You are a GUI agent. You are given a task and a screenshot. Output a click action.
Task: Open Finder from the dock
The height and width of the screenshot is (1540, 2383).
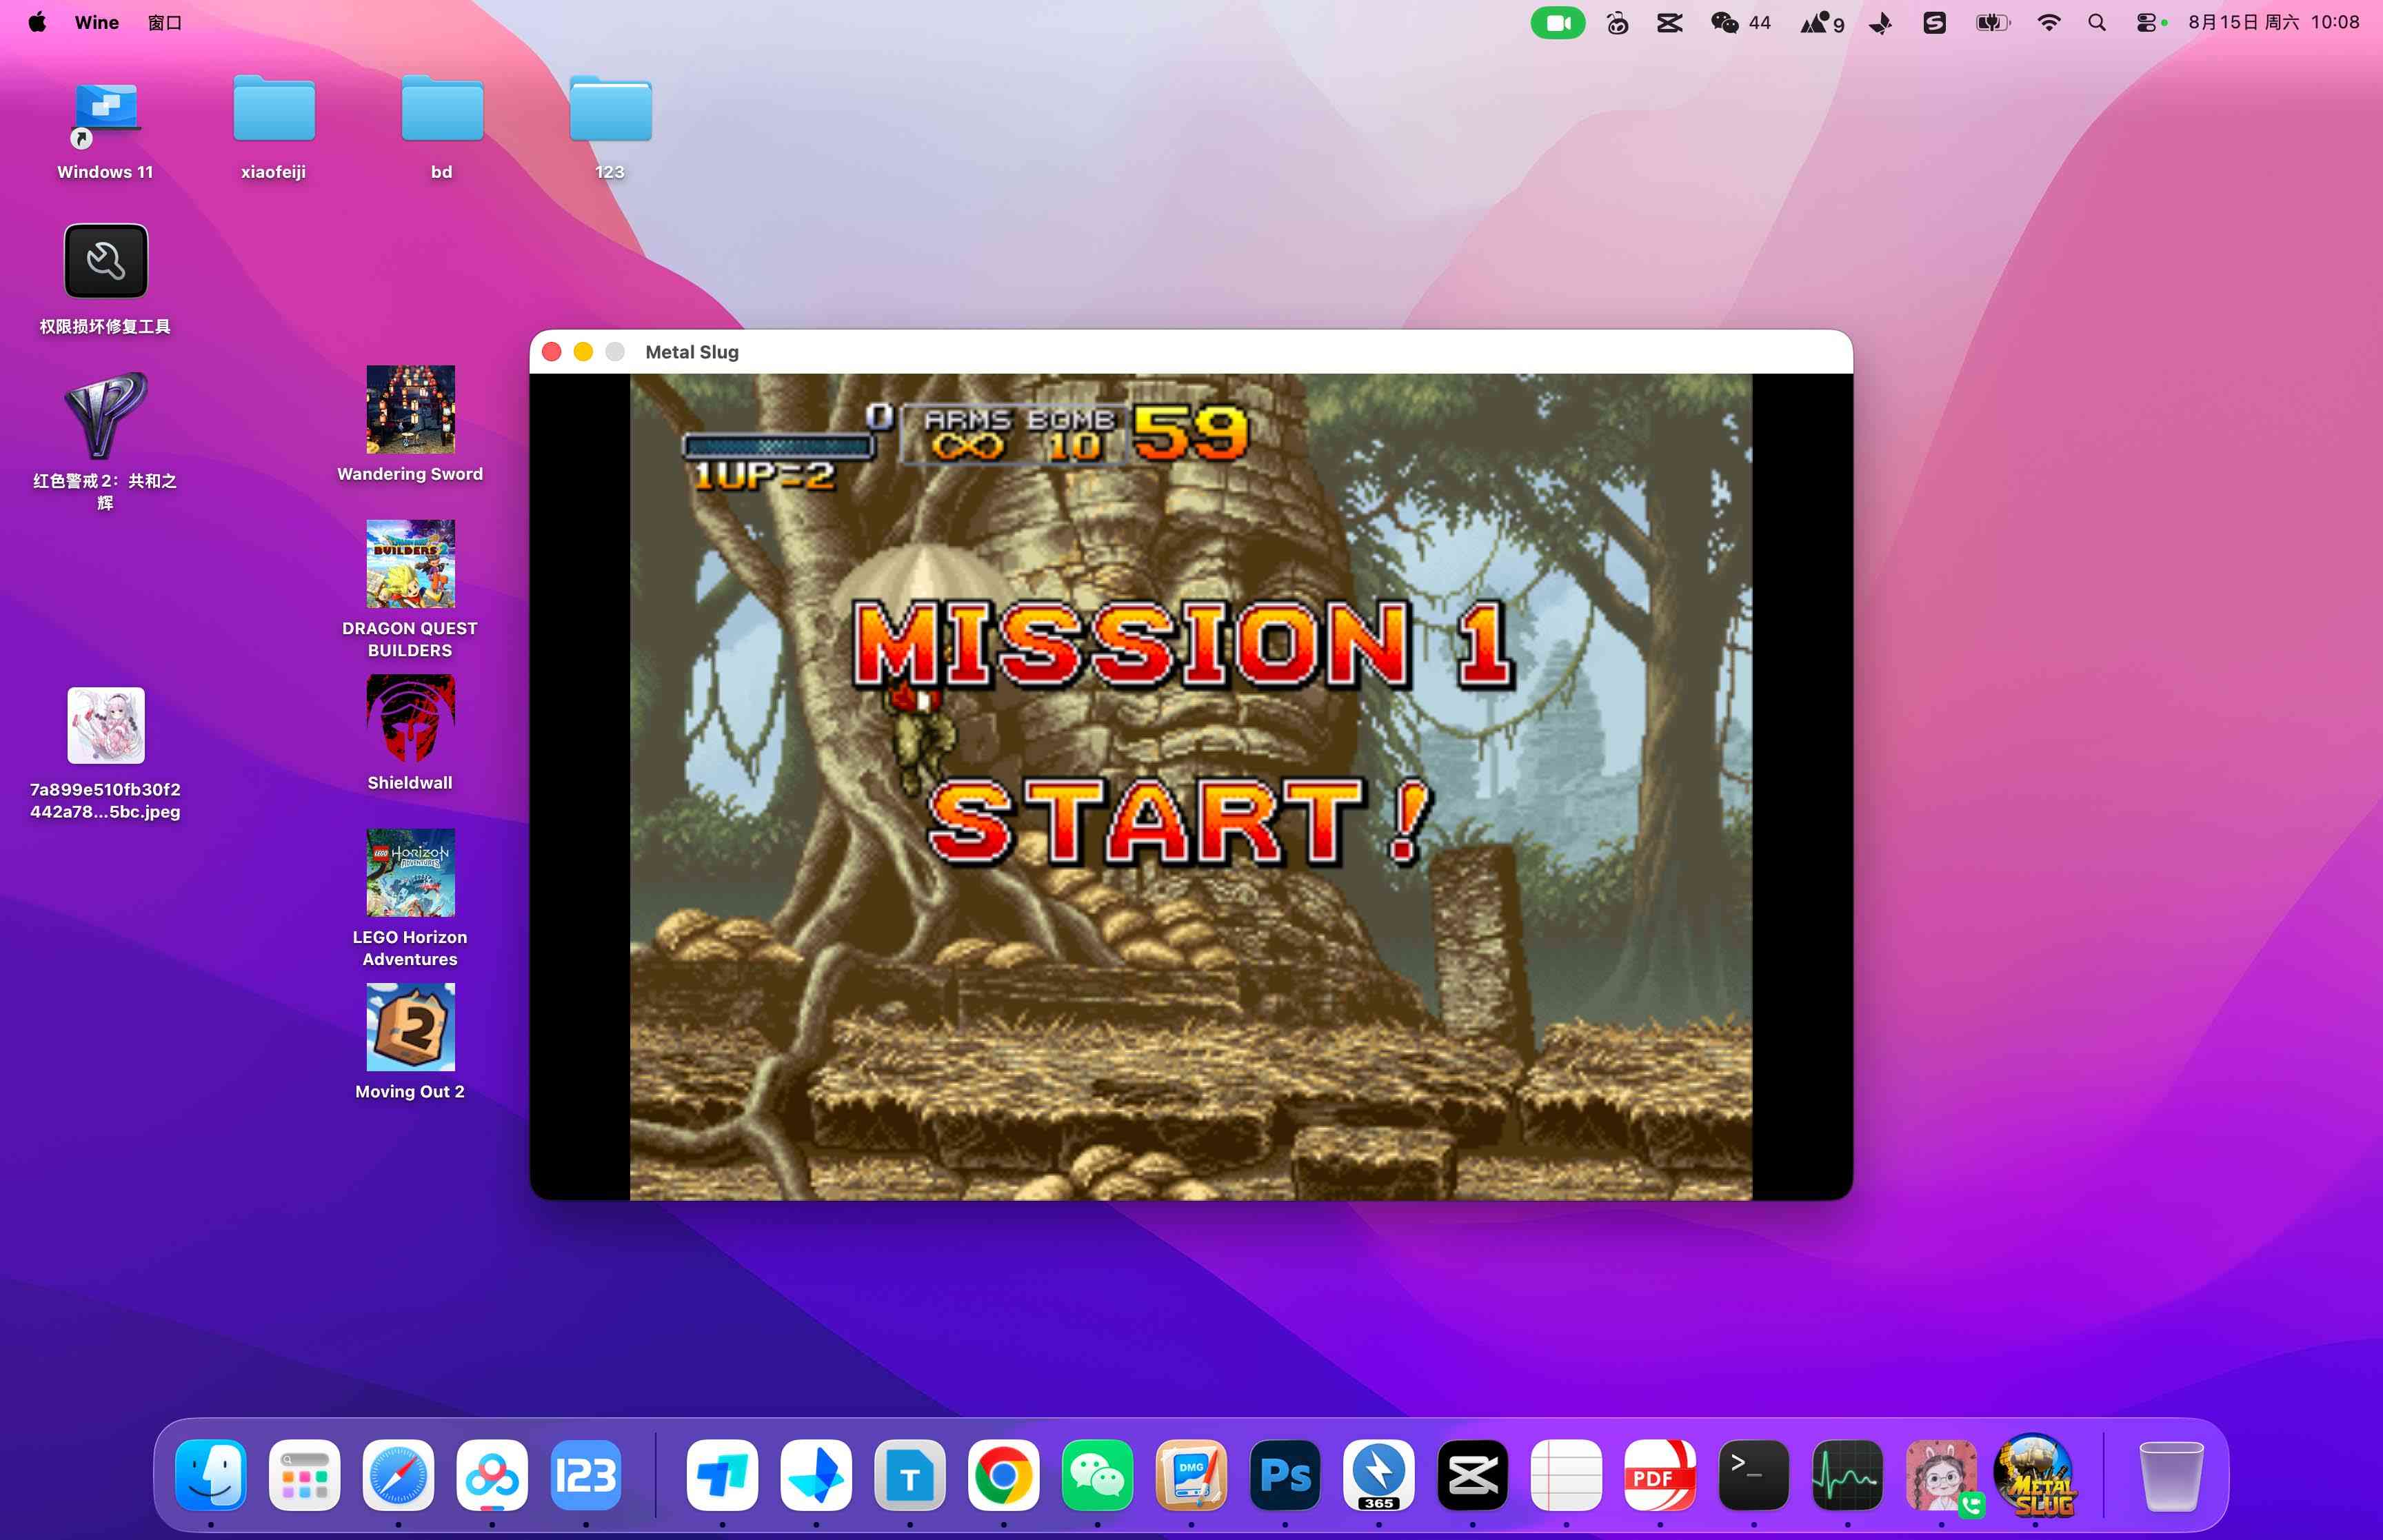(x=211, y=1475)
